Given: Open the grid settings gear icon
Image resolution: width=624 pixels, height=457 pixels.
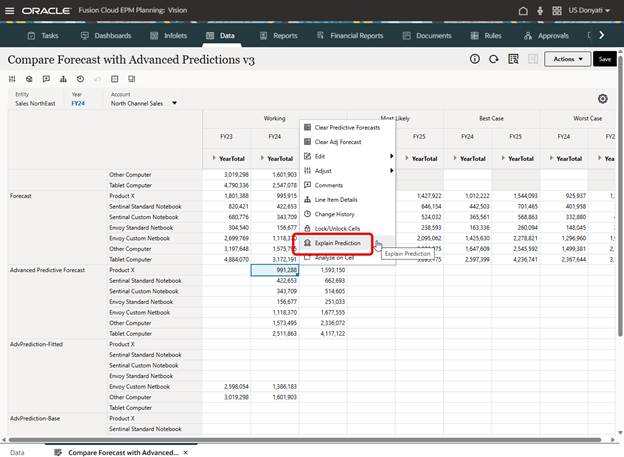Looking at the screenshot, I should tap(602, 99).
